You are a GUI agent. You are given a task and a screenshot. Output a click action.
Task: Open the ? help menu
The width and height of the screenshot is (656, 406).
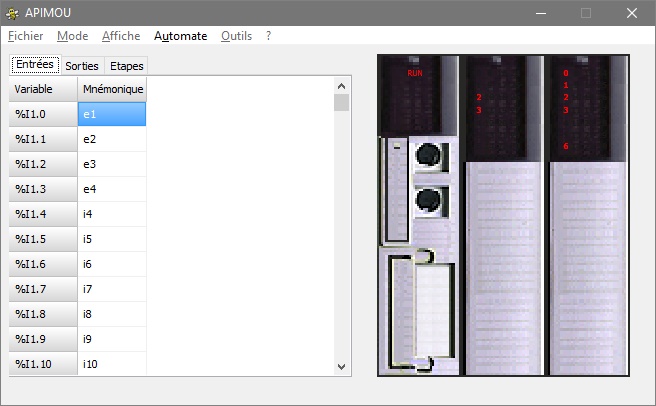click(268, 36)
